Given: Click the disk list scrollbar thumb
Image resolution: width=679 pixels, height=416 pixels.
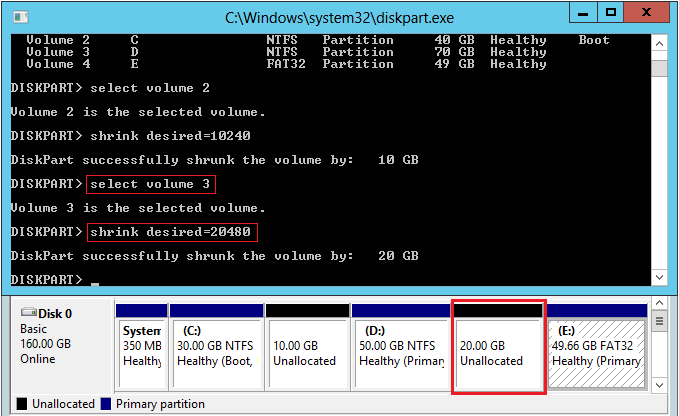Looking at the screenshot, I should point(659,322).
